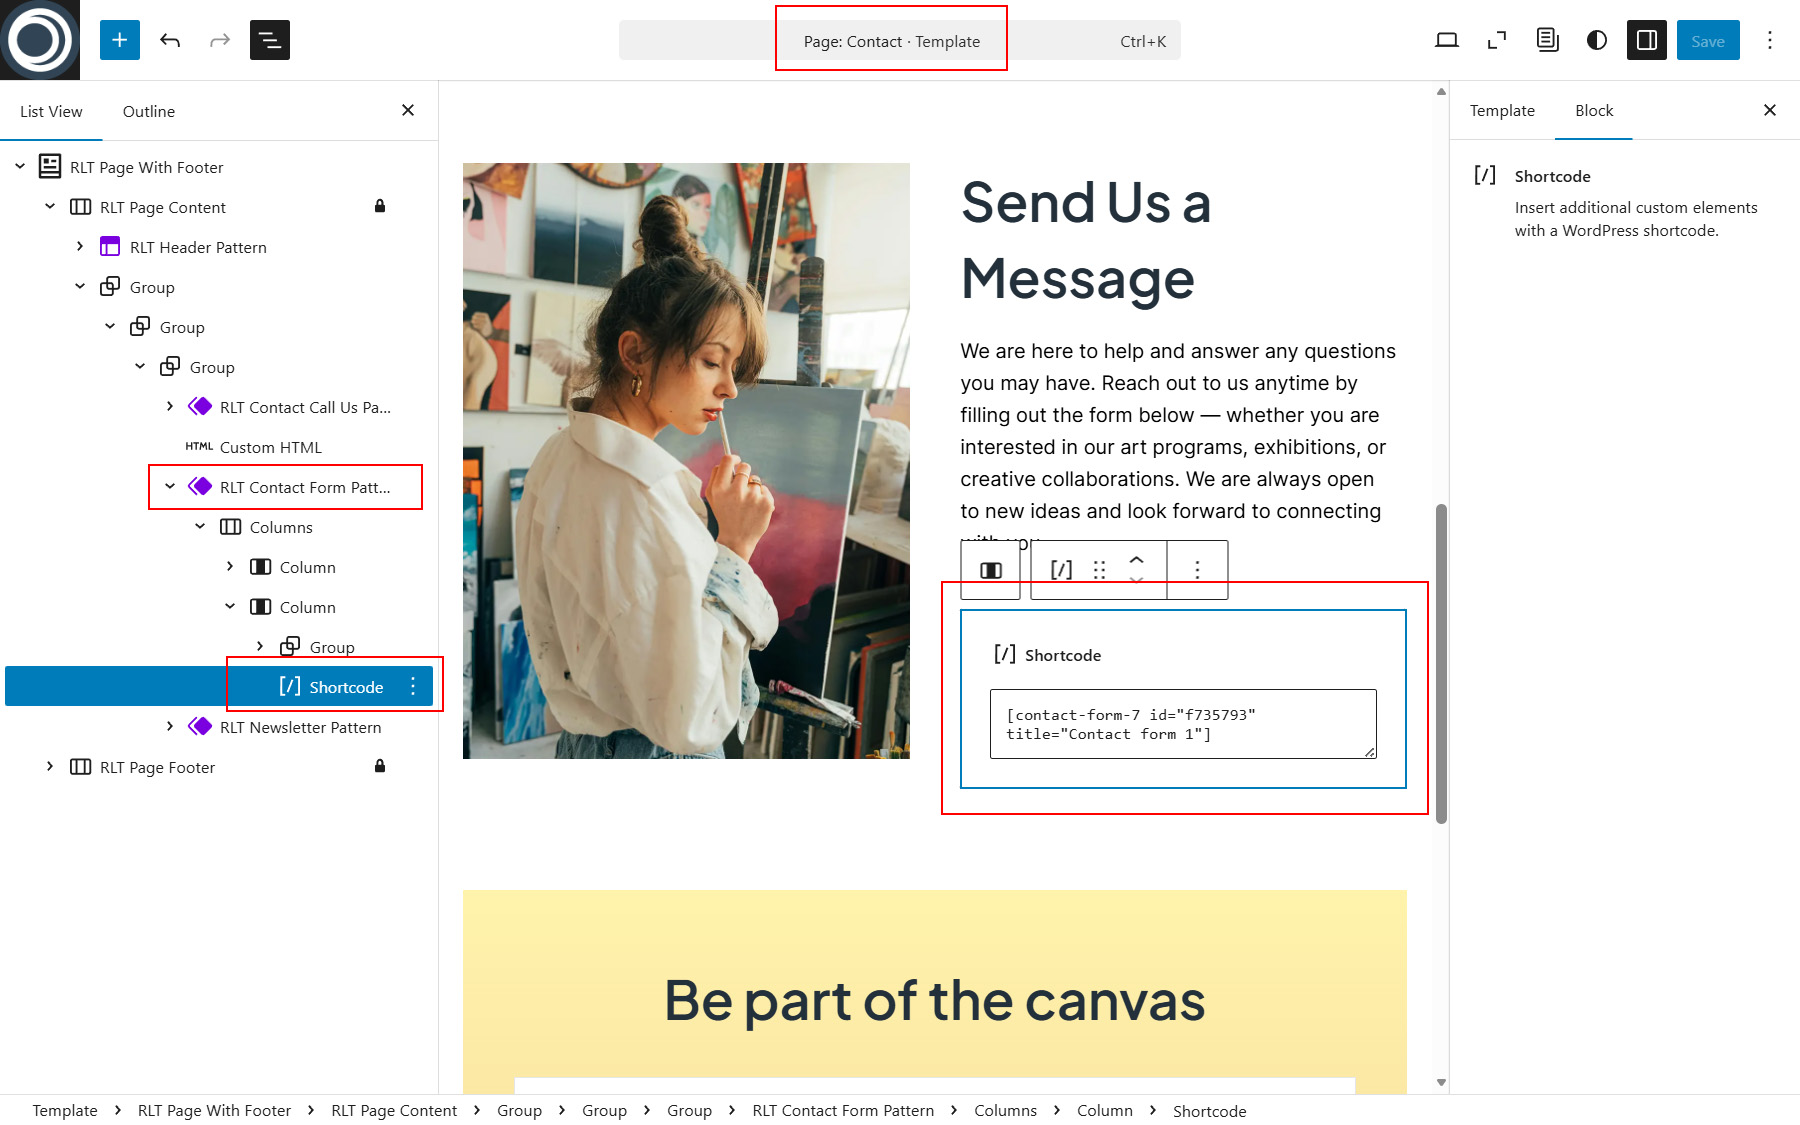
Task: Expand the RLT Header Pattern item
Action: tap(80, 247)
